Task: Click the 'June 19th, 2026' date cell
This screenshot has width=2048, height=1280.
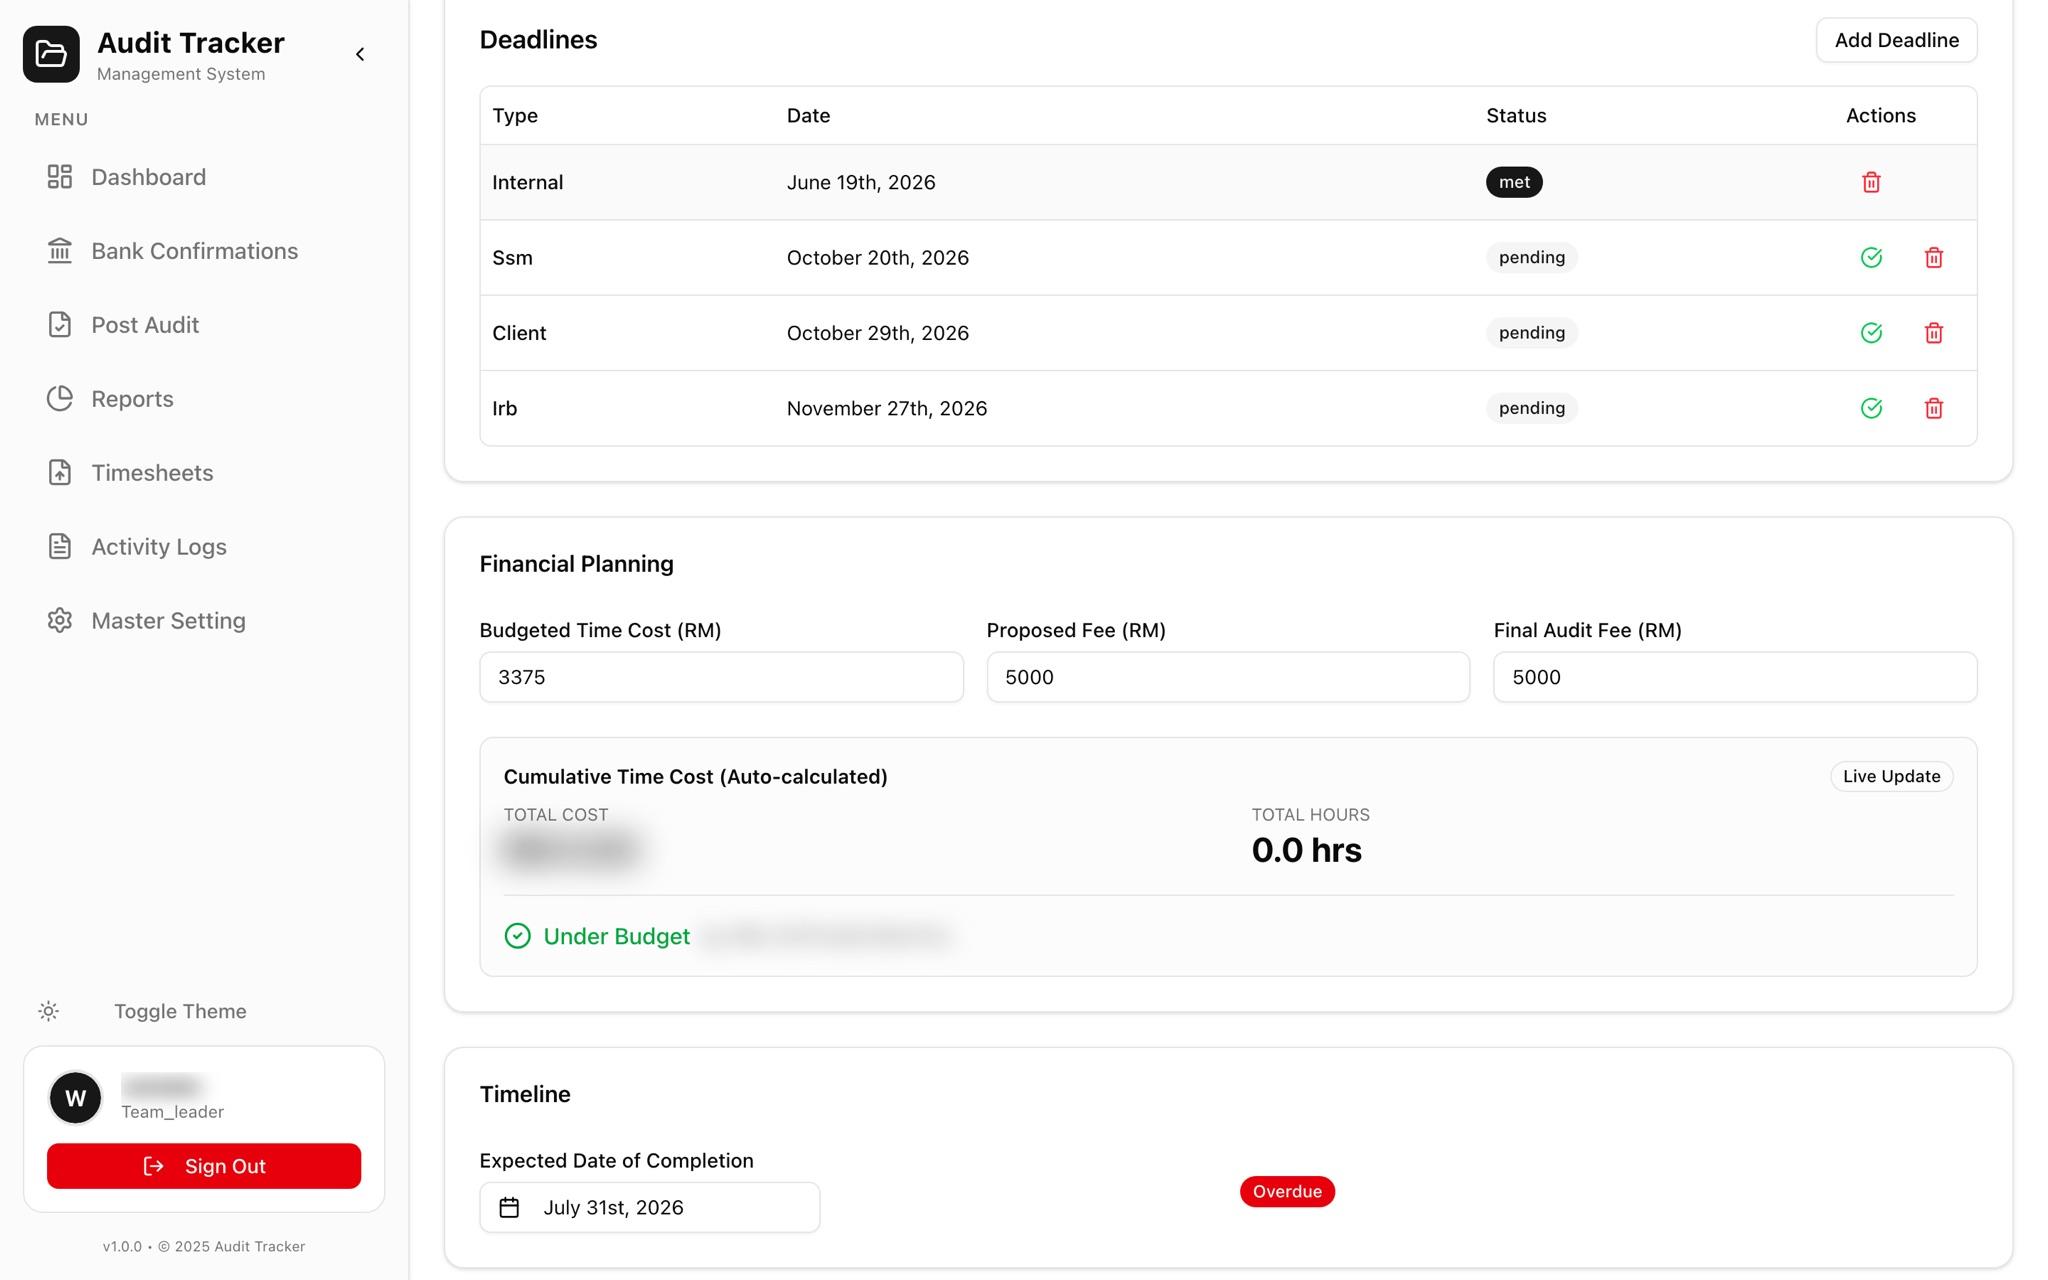Action: tap(861, 182)
